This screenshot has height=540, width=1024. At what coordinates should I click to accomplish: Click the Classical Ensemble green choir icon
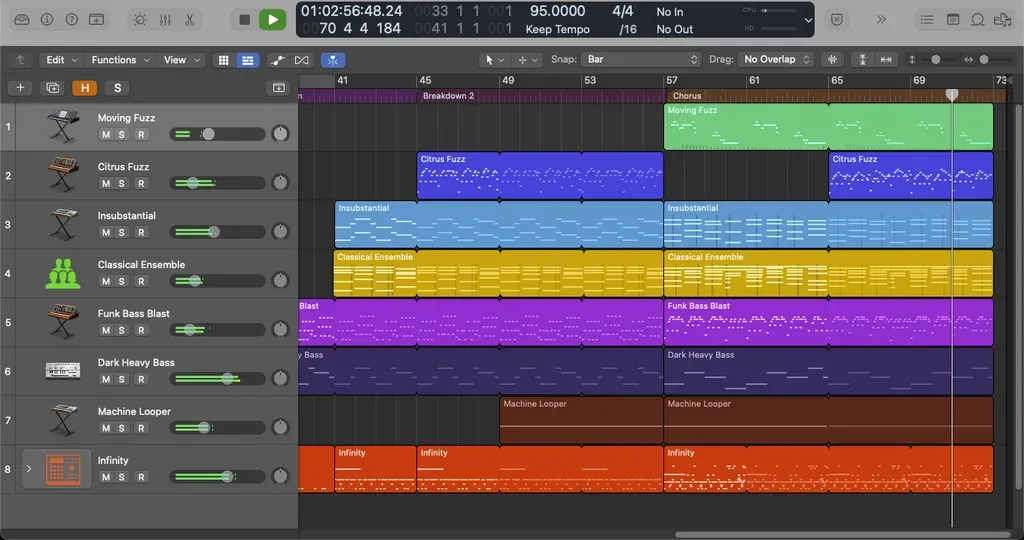[x=63, y=274]
